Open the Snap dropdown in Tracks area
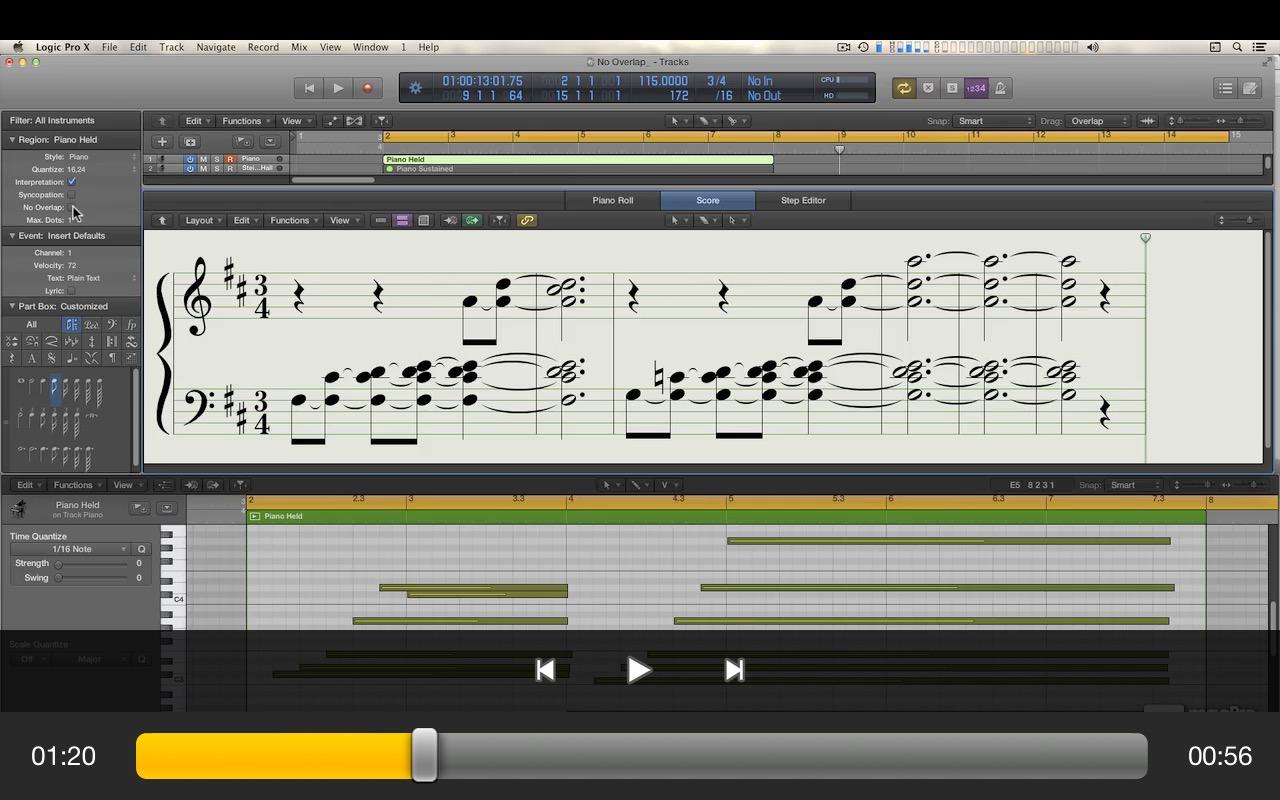Viewport: 1280px width, 800px height. pyautogui.click(x=994, y=121)
